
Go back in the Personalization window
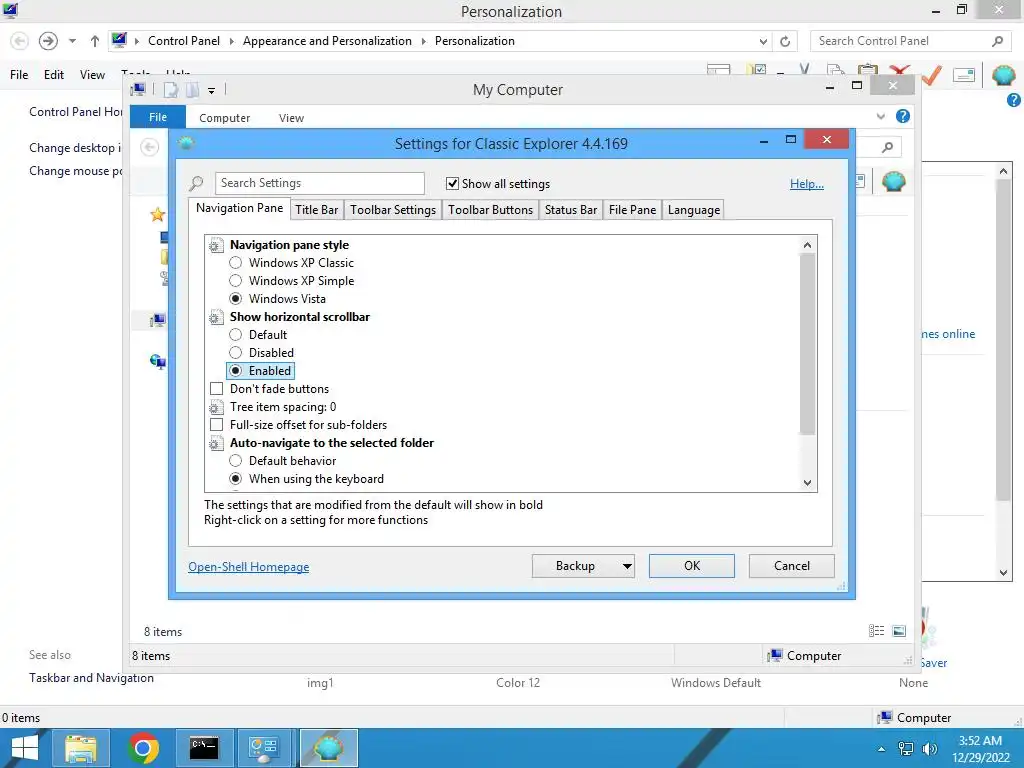click(x=20, y=41)
